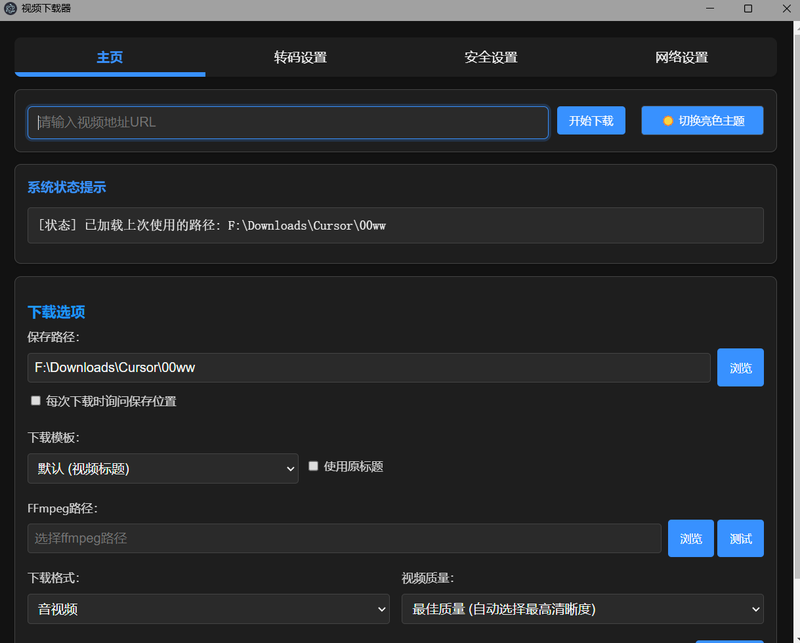This screenshot has height=643, width=800.
Task: Check the 使用原标题 checkbox
Action: [x=313, y=466]
